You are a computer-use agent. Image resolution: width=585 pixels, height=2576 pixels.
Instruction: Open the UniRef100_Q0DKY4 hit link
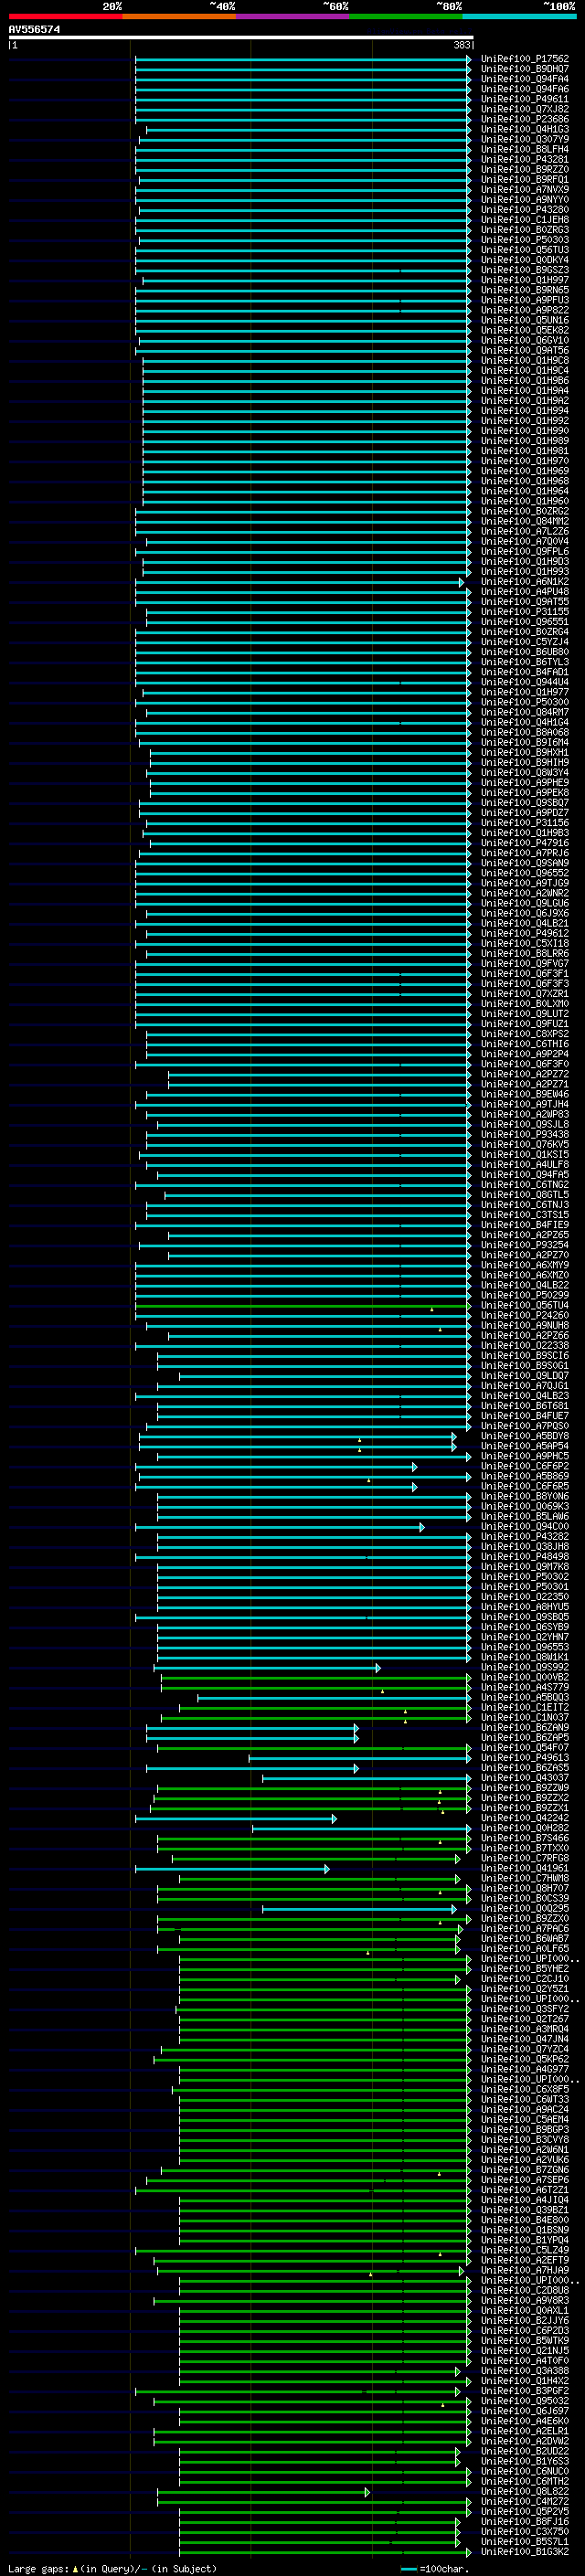point(524,260)
